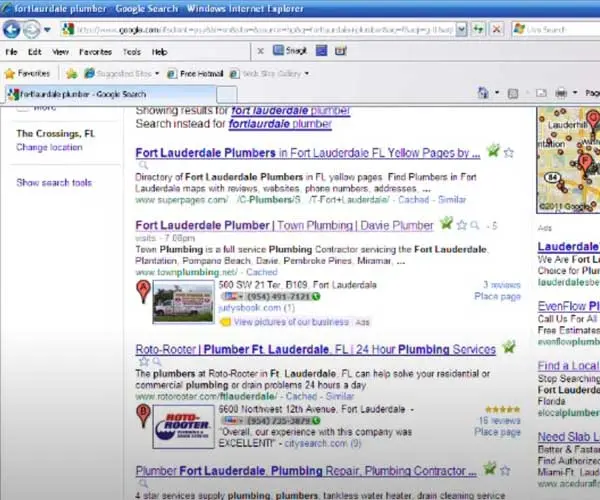Click the Refresh page icon
This screenshot has width=600, height=500.
[478, 29]
